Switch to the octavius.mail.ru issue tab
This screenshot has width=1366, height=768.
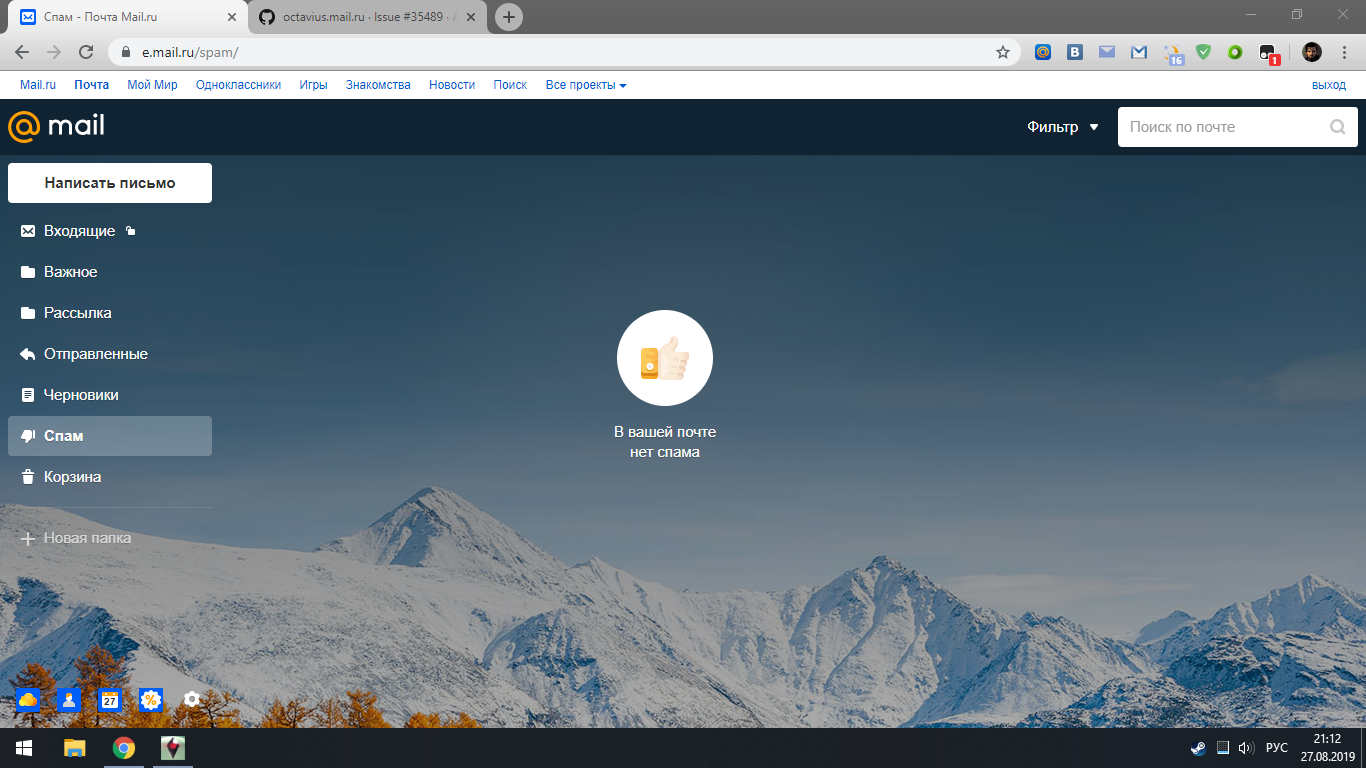(355, 16)
